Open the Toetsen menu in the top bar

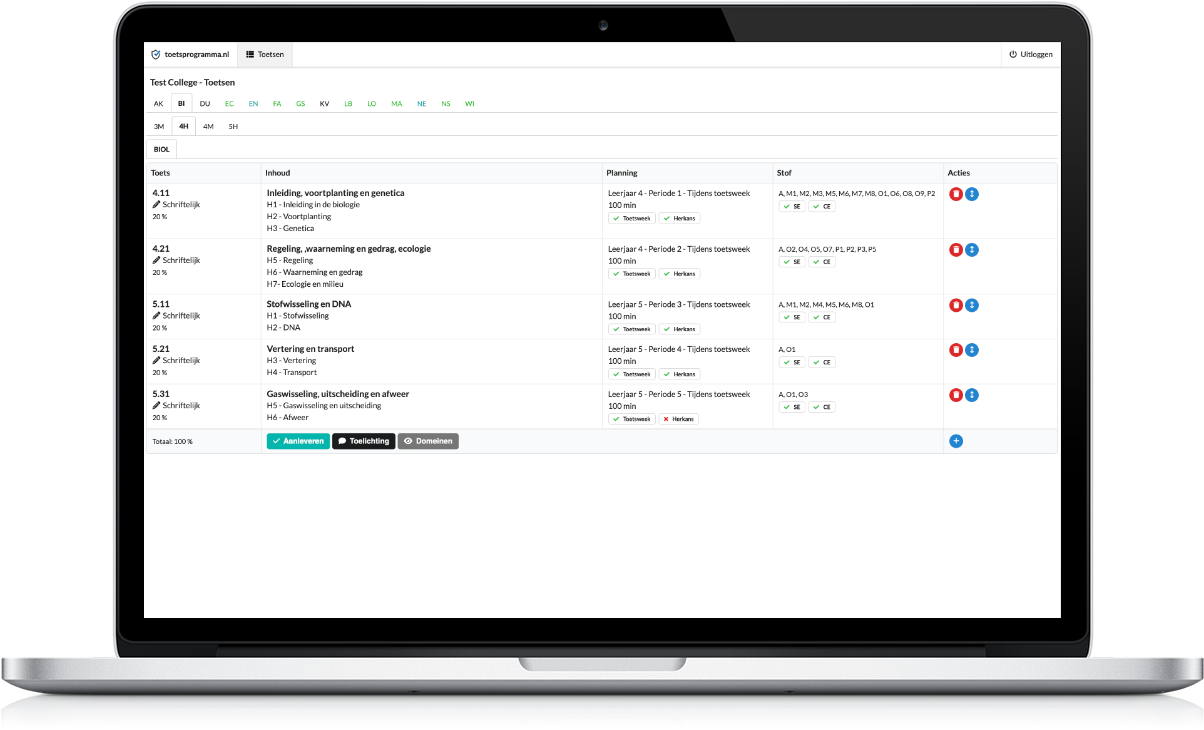265,55
